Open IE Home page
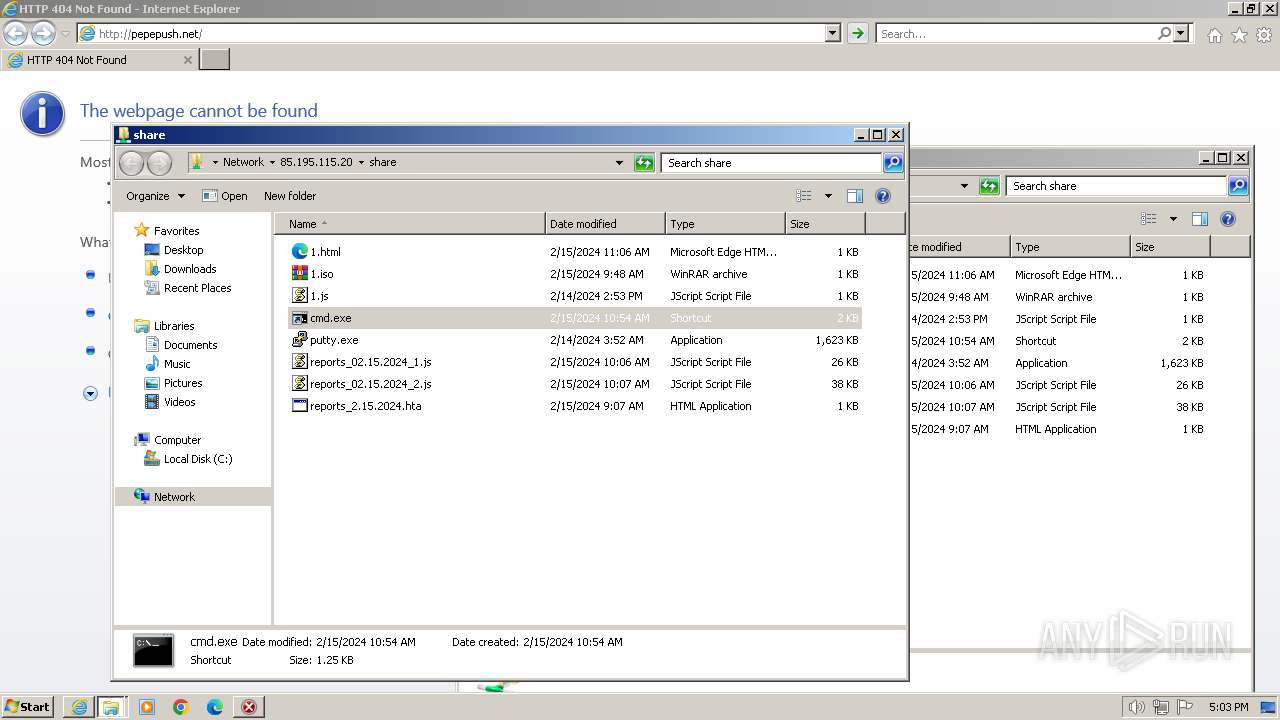Image resolution: width=1280 pixels, height=720 pixels. [x=1214, y=35]
